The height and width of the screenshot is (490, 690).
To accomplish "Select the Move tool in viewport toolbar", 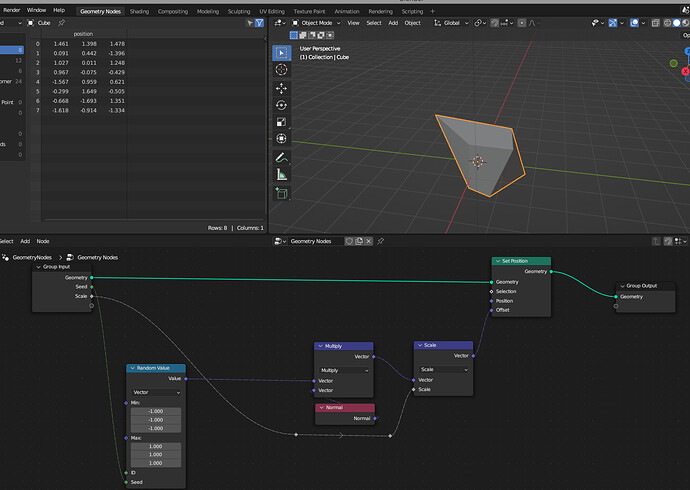I will click(x=282, y=88).
